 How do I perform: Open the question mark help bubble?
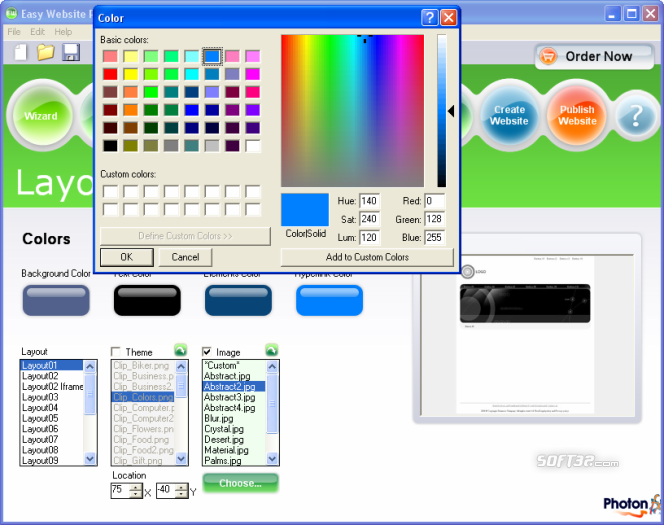pyautogui.click(x=635, y=116)
